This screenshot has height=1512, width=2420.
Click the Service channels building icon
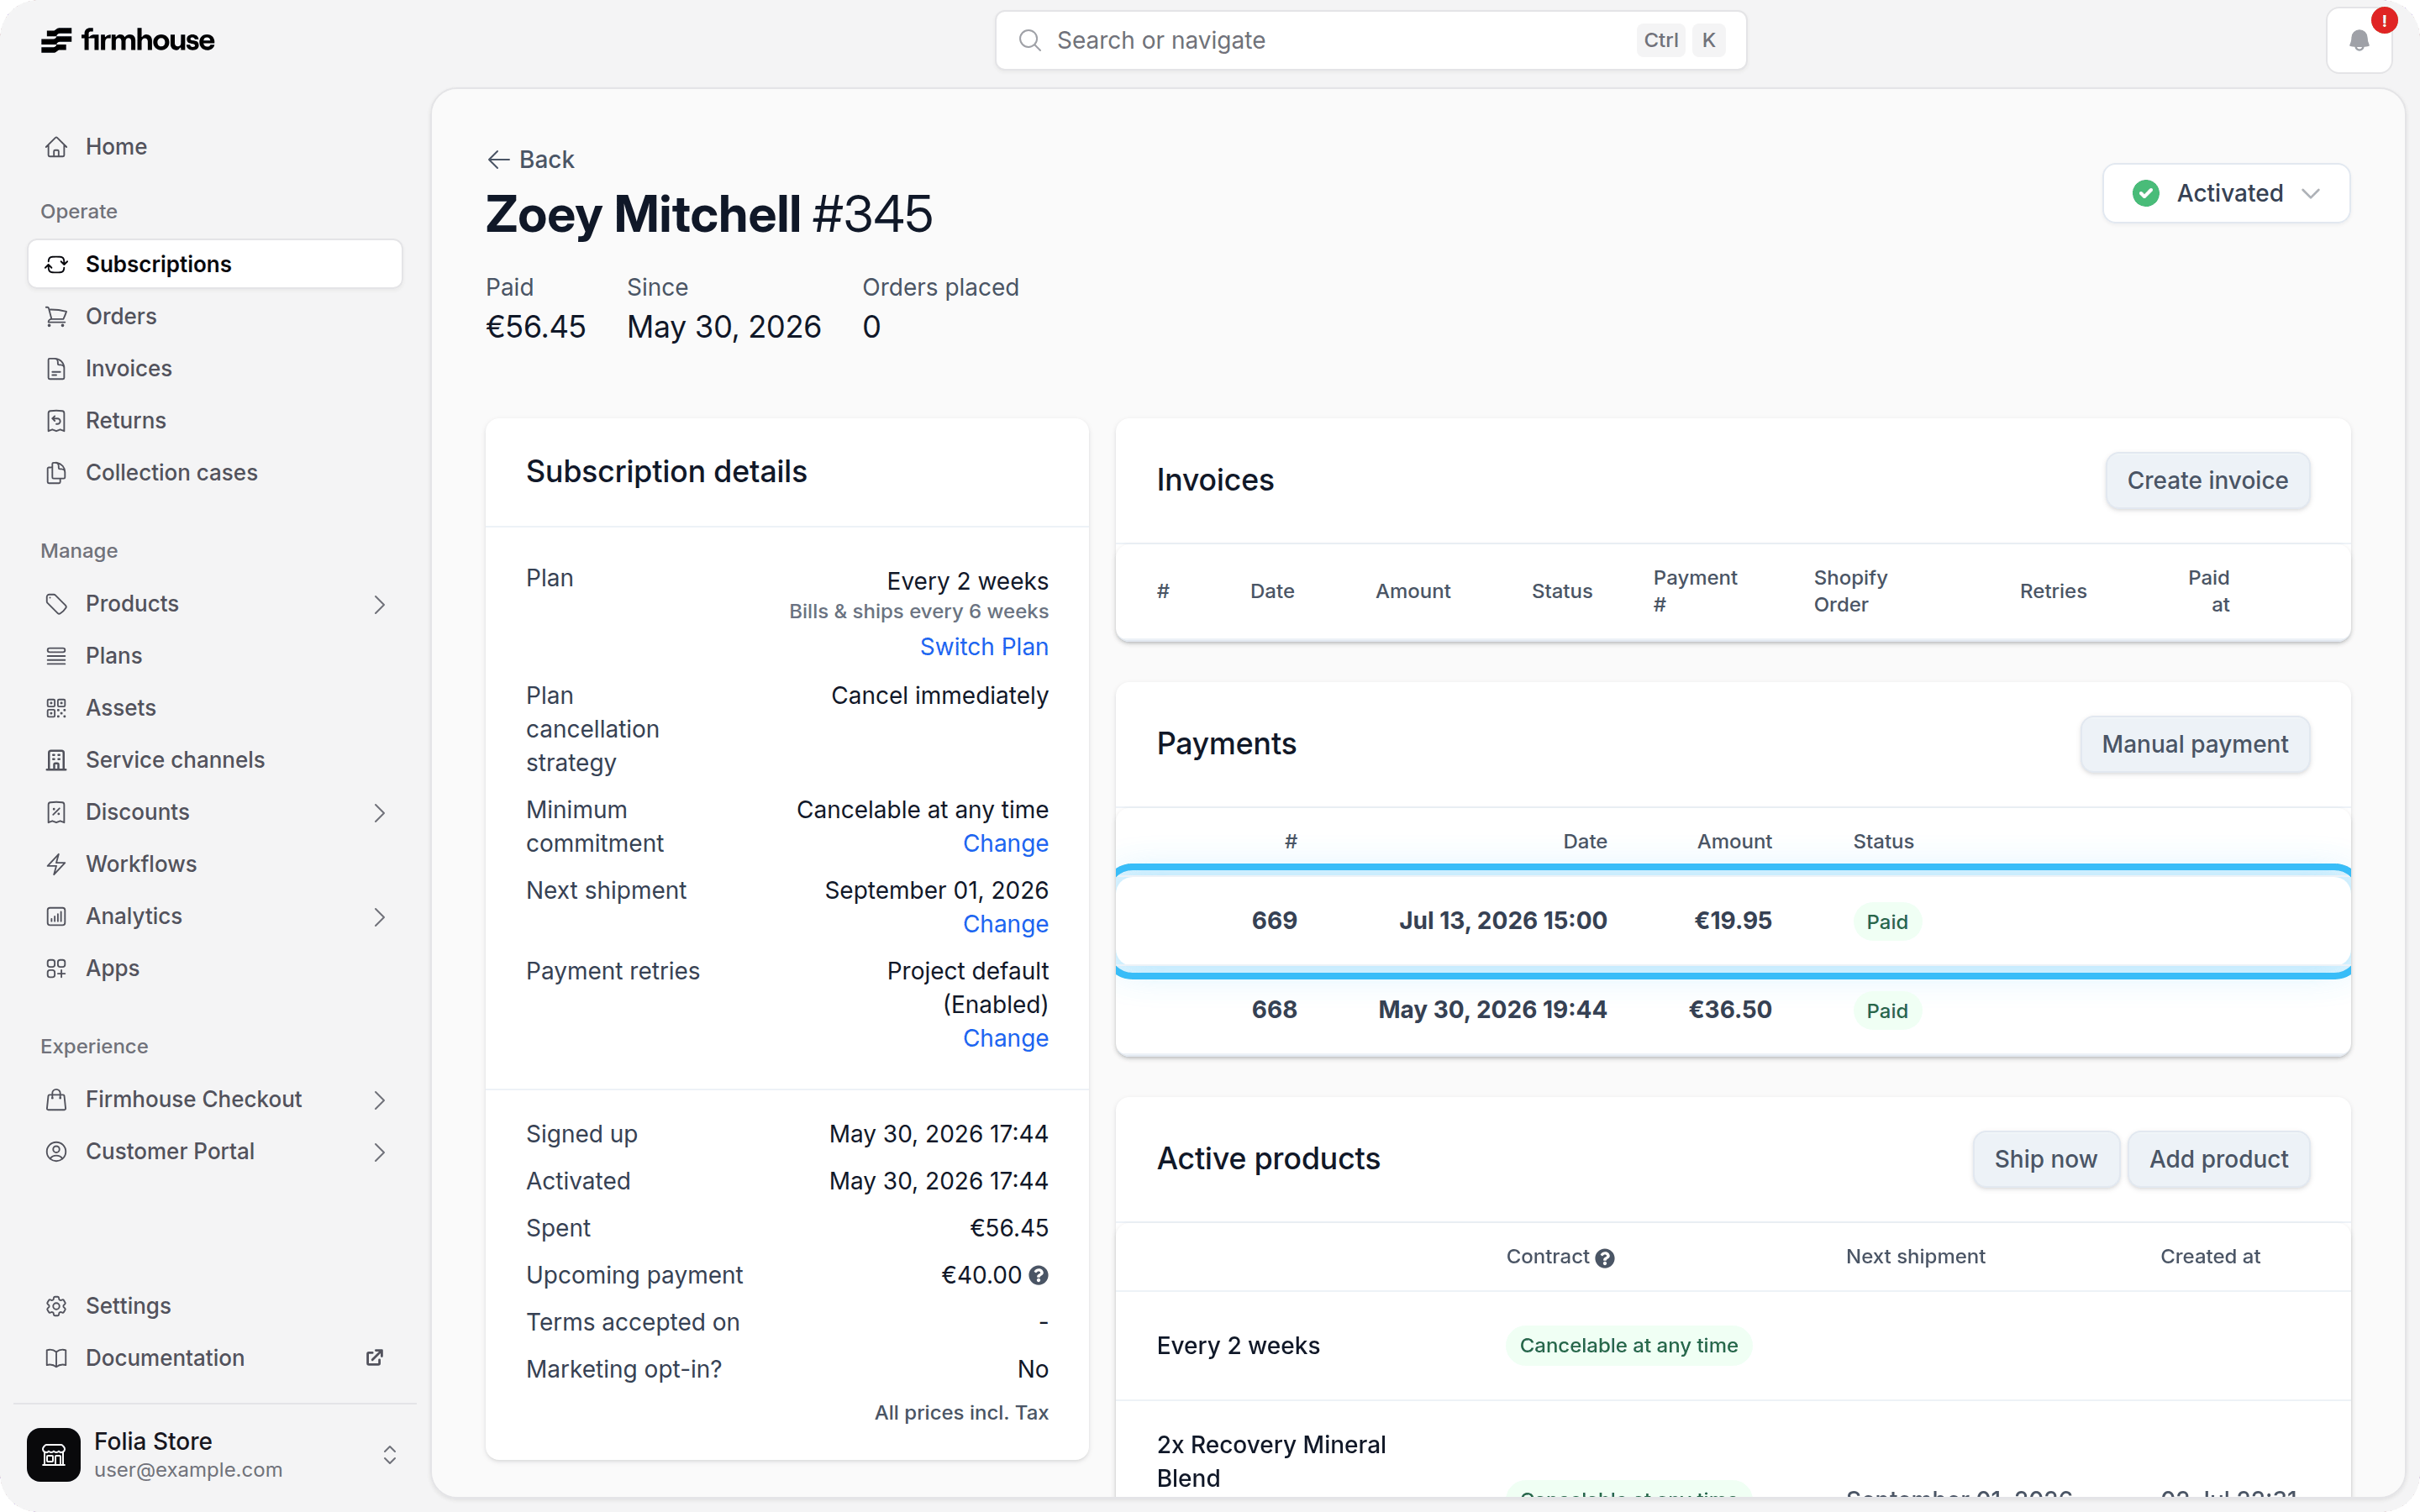point(56,760)
